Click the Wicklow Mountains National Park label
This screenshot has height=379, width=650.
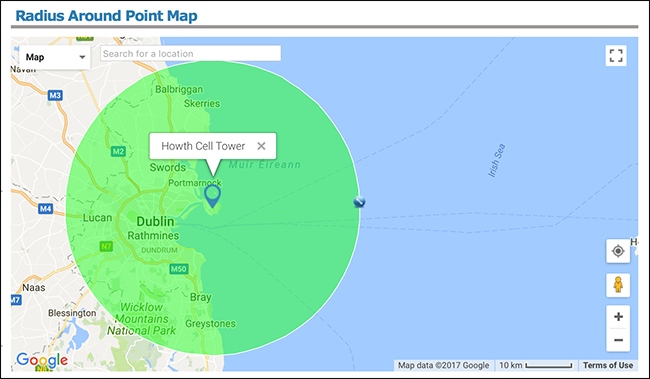(141, 319)
